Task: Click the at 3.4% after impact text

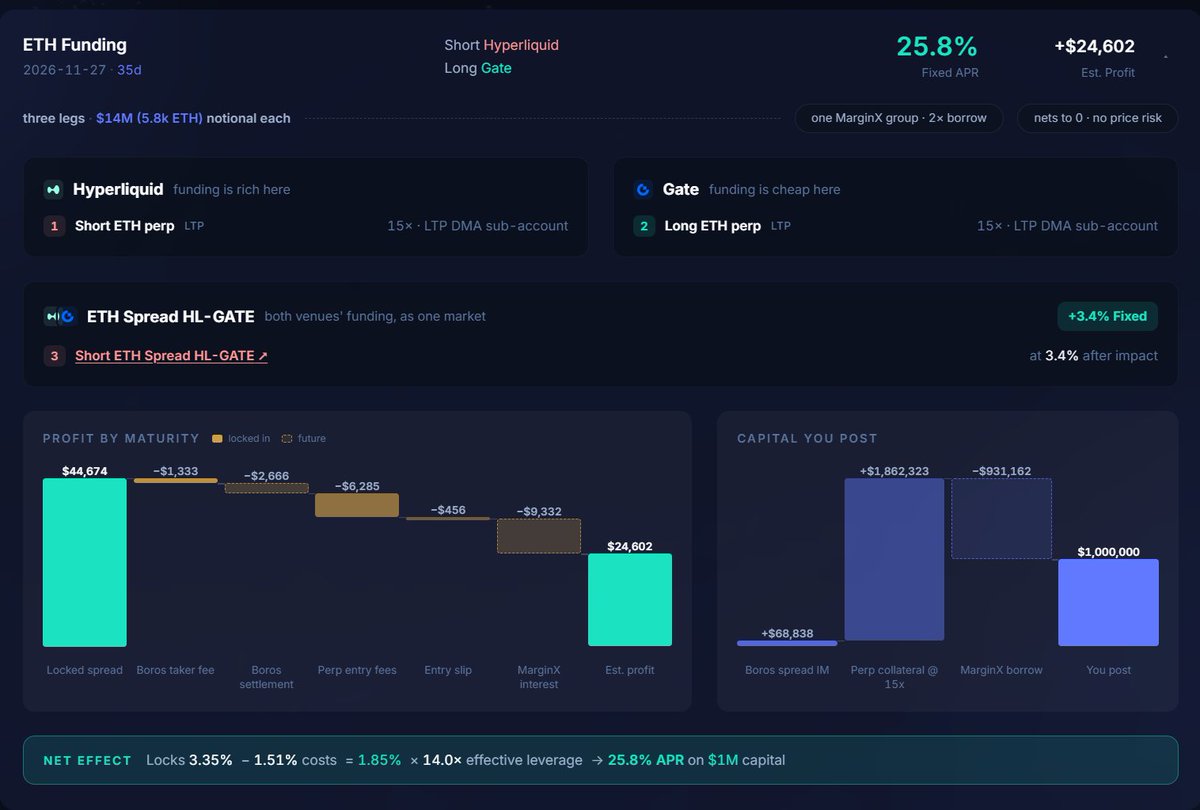Action: tap(1094, 355)
